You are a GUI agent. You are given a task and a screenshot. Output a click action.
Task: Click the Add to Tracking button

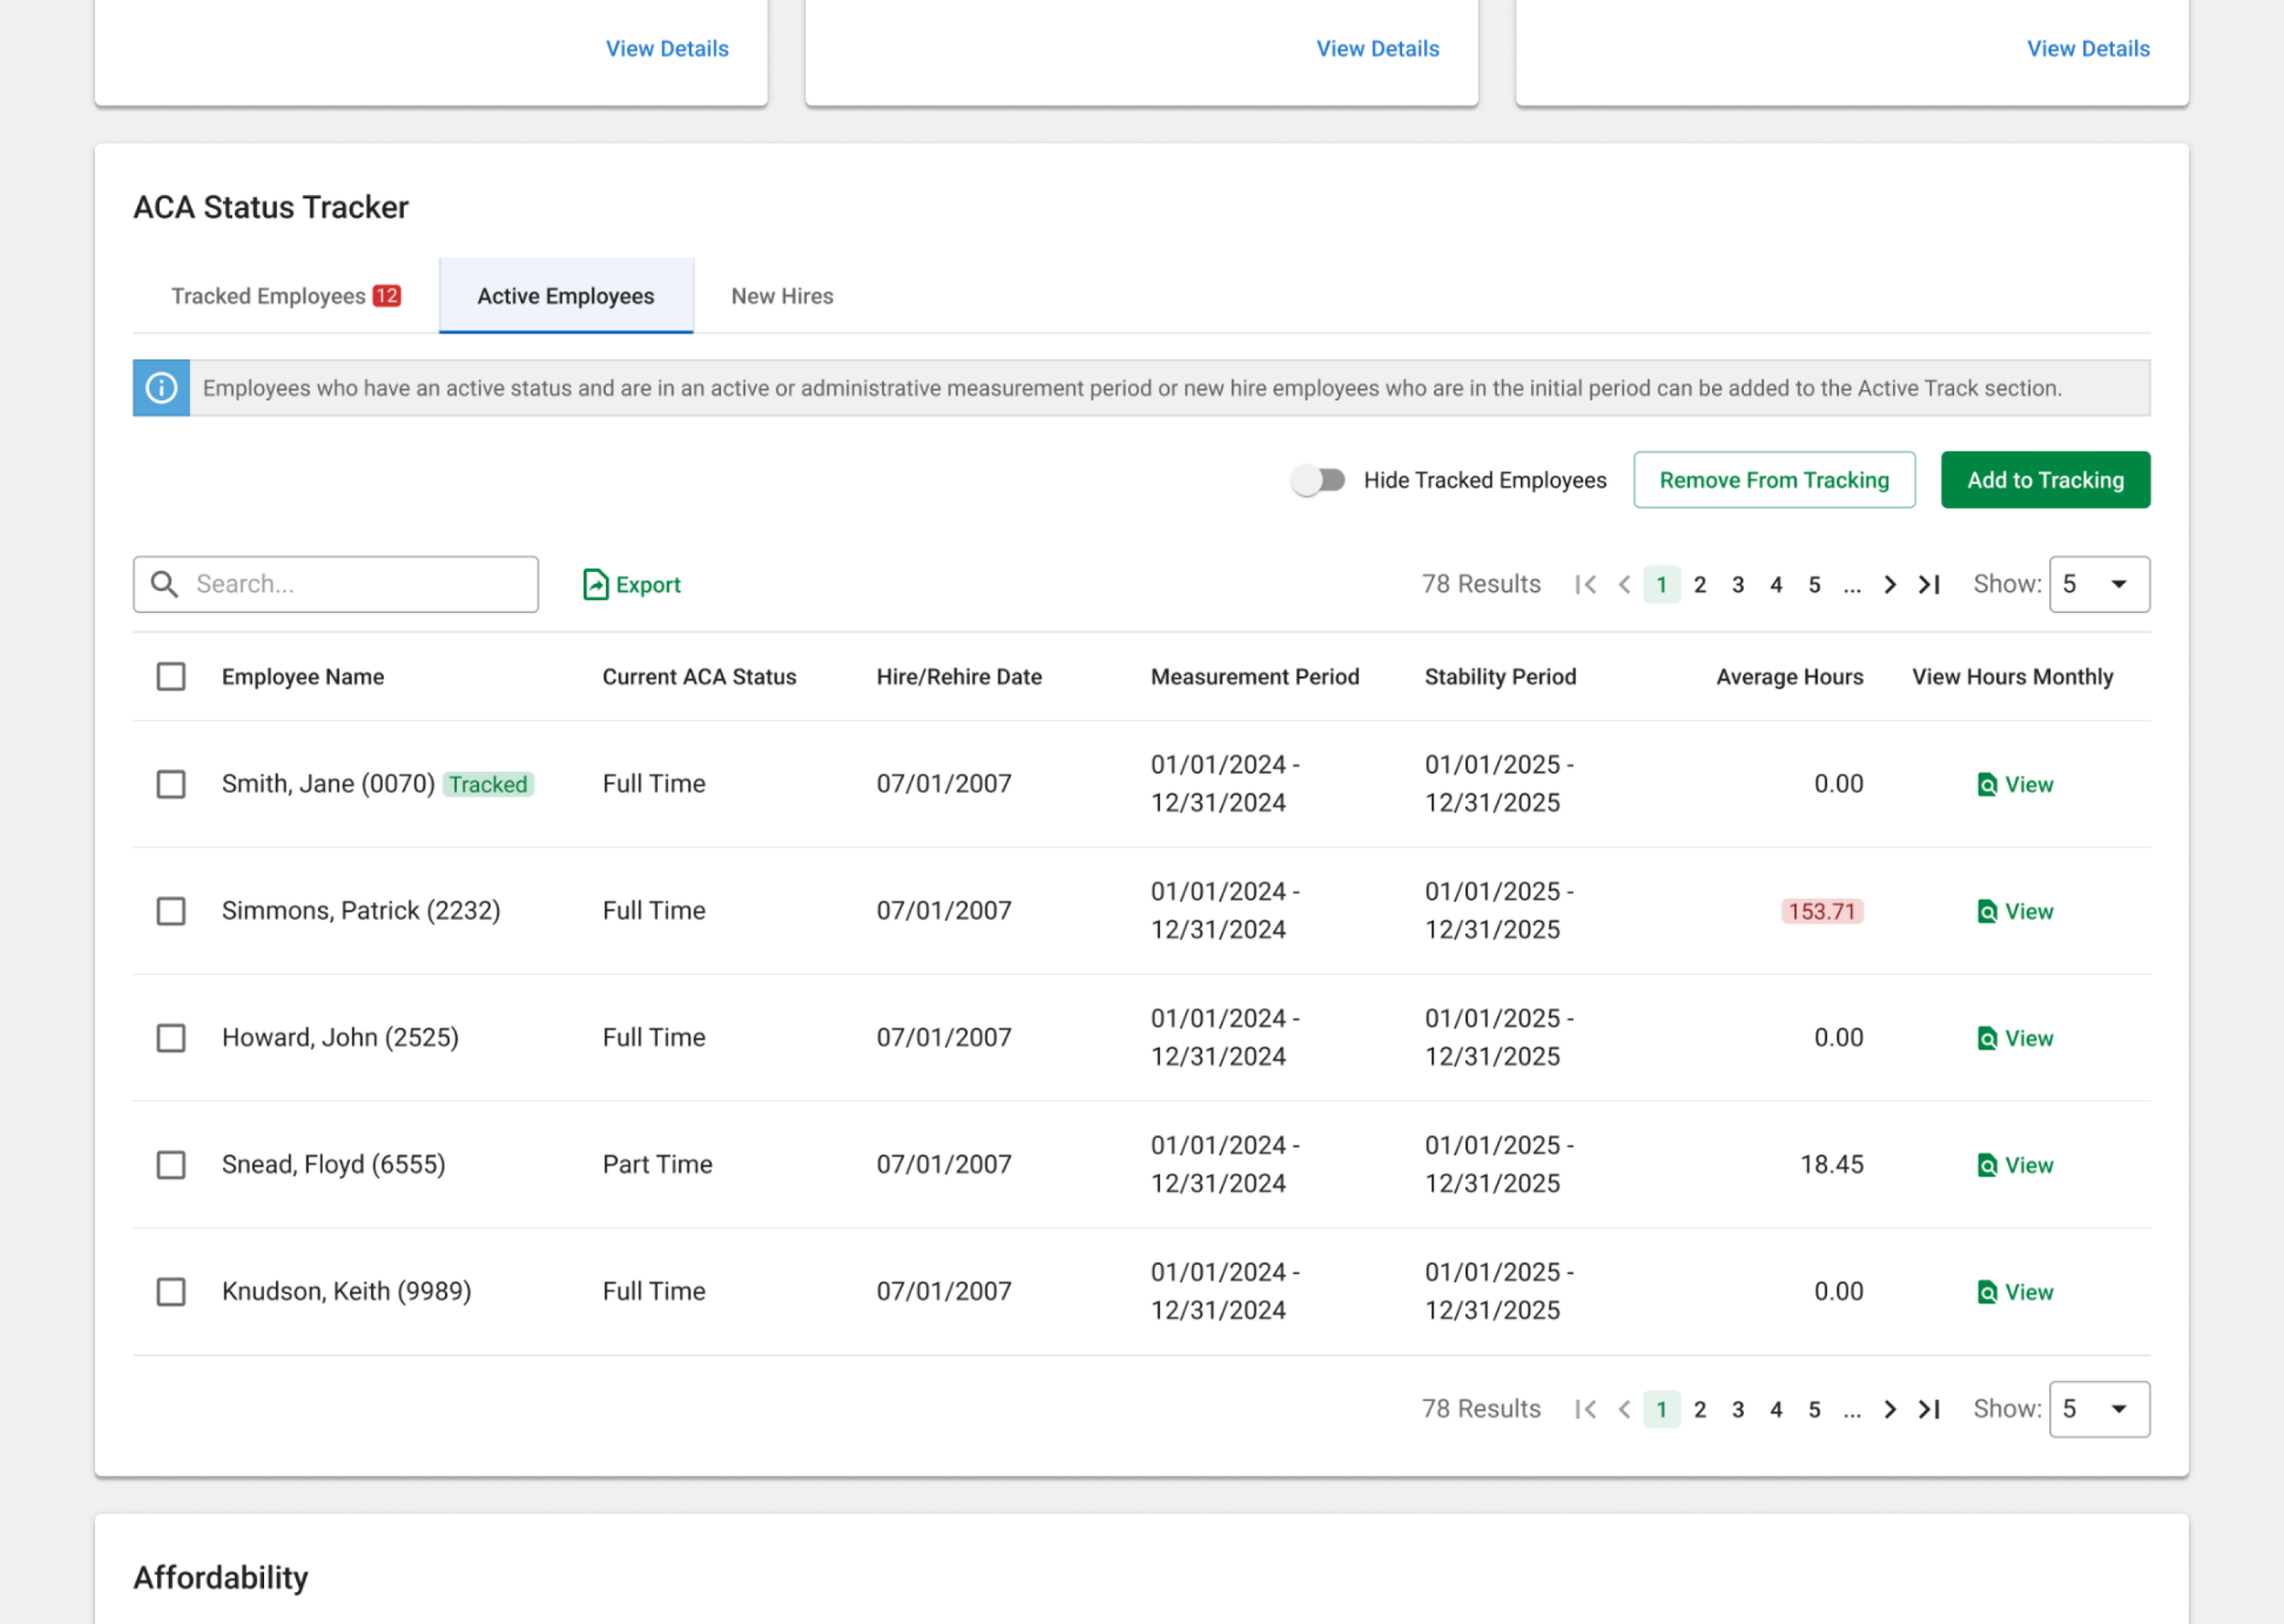(2045, 480)
